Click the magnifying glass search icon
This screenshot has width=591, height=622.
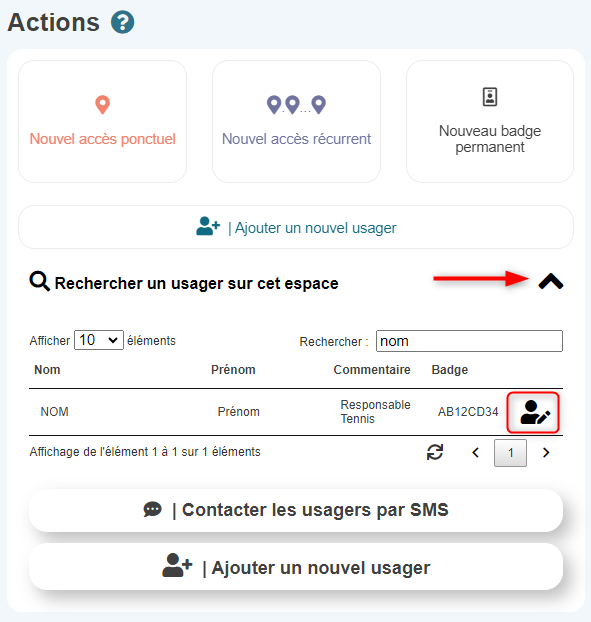(x=40, y=282)
